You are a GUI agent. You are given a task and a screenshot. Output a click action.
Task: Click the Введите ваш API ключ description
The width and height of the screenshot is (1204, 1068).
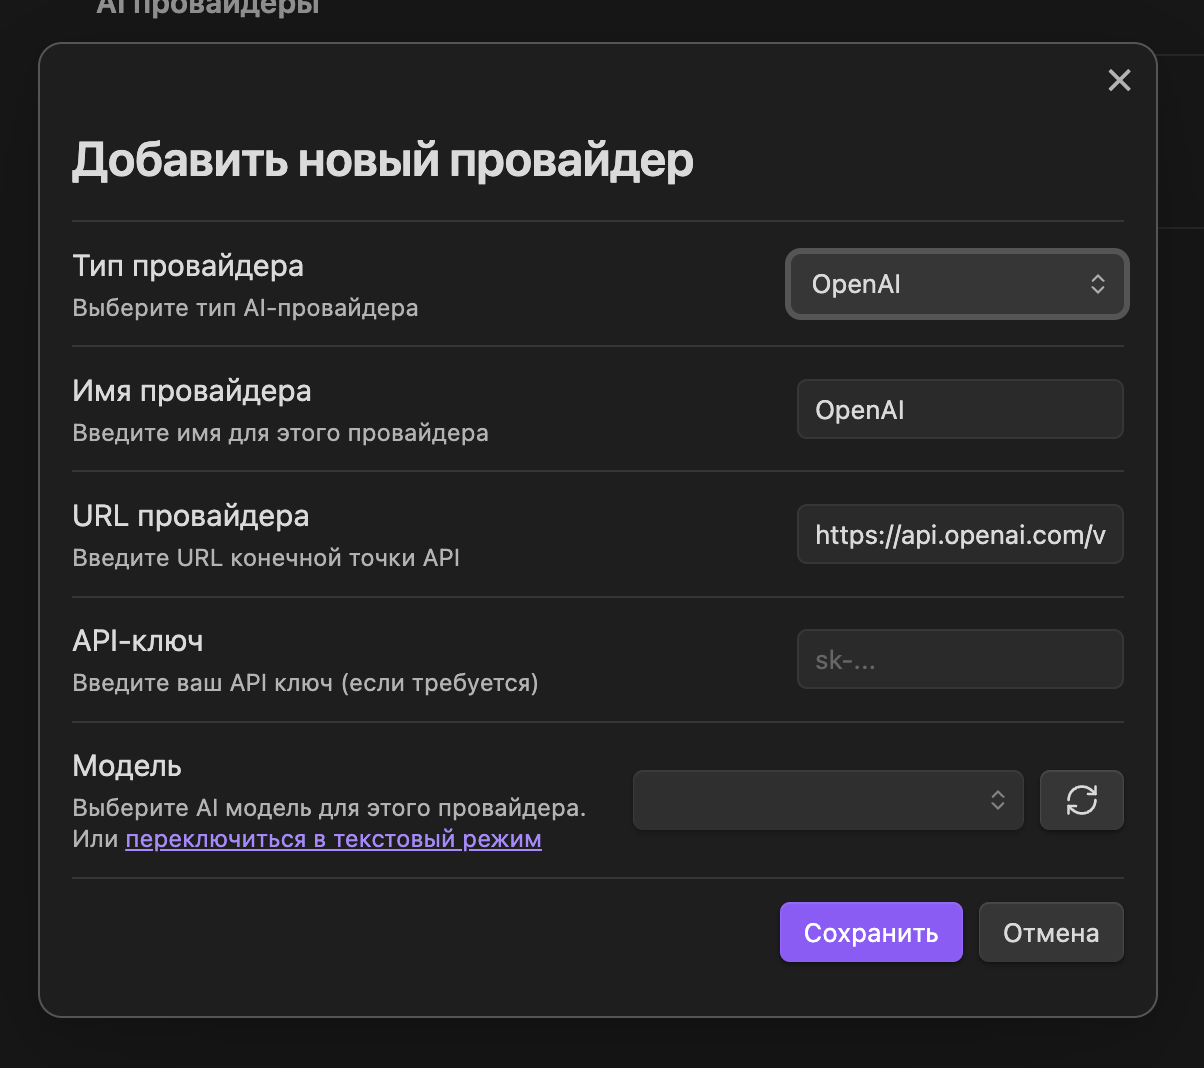pyautogui.click(x=305, y=683)
